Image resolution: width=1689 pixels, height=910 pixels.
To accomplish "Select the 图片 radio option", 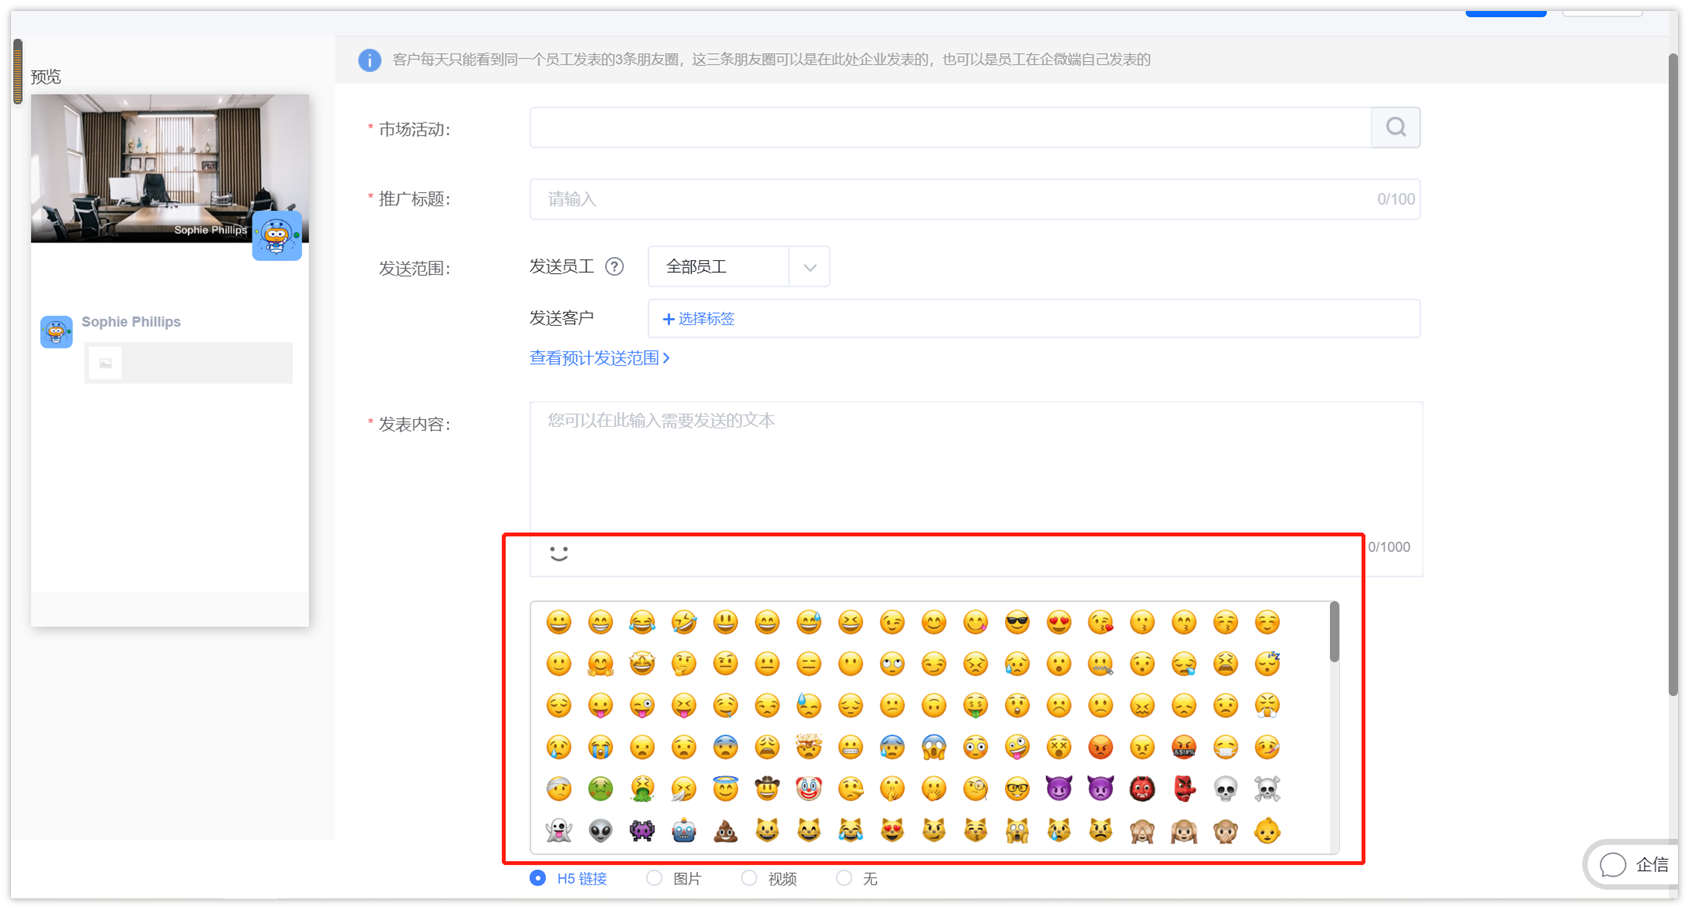I will click(654, 878).
